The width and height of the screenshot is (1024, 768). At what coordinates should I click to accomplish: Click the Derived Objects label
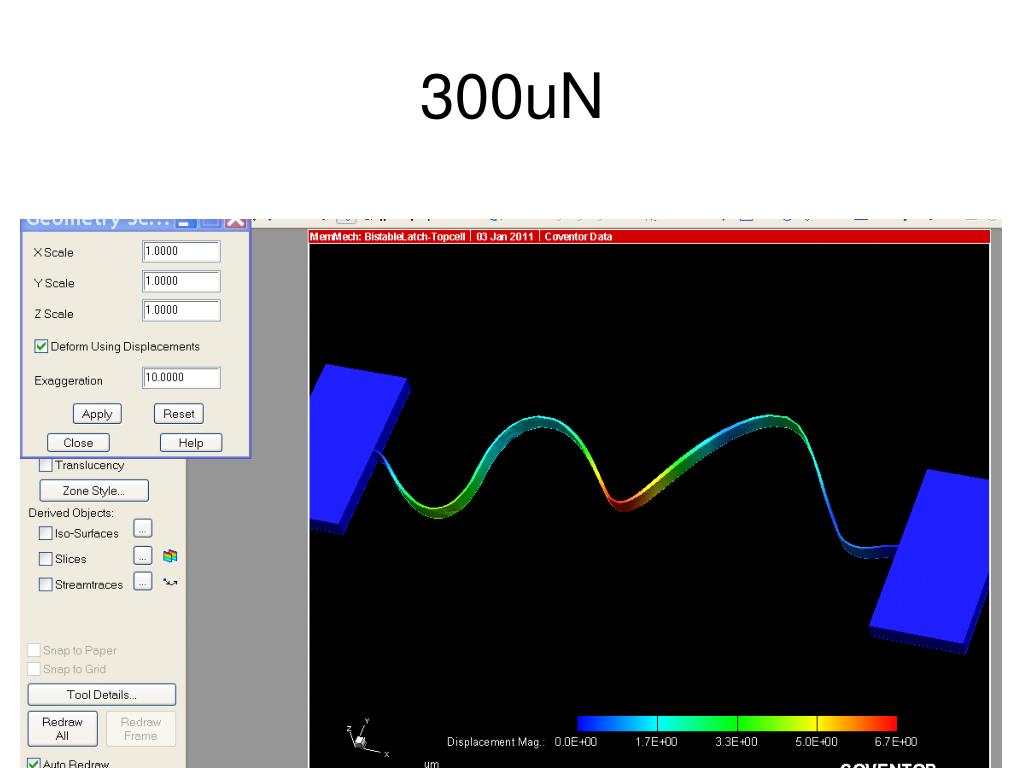click(71, 513)
